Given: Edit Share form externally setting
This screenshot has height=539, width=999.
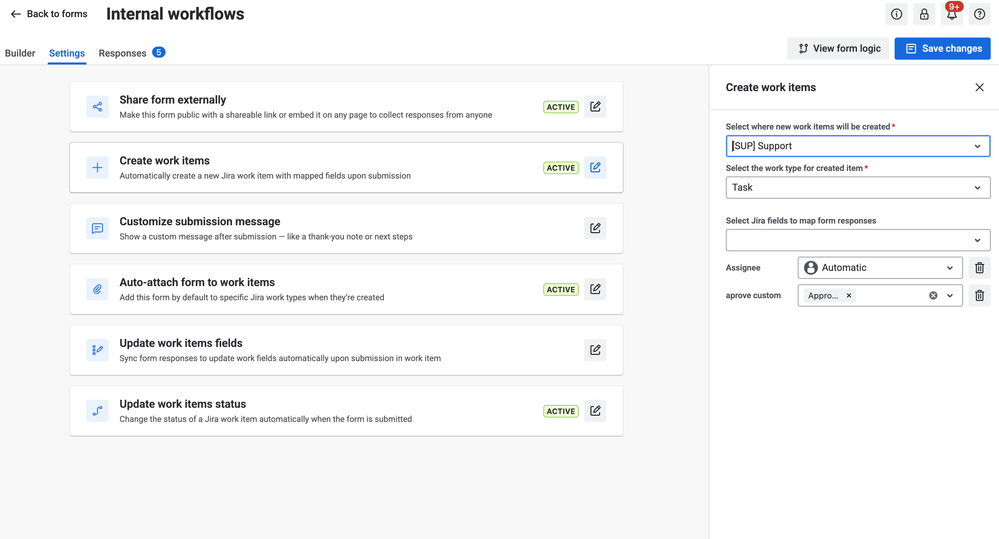Looking at the screenshot, I should [x=595, y=106].
